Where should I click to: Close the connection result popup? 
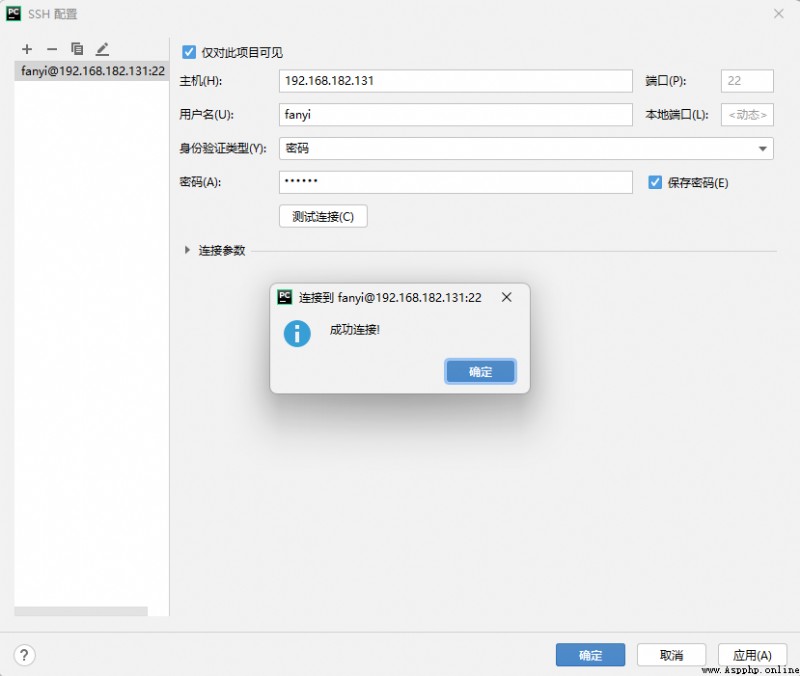(506, 297)
